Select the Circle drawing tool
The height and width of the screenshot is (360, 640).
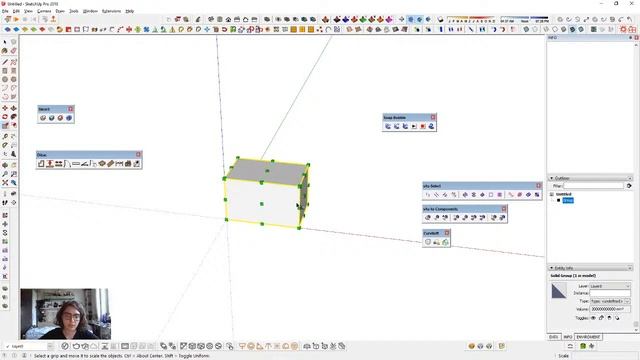(5, 79)
